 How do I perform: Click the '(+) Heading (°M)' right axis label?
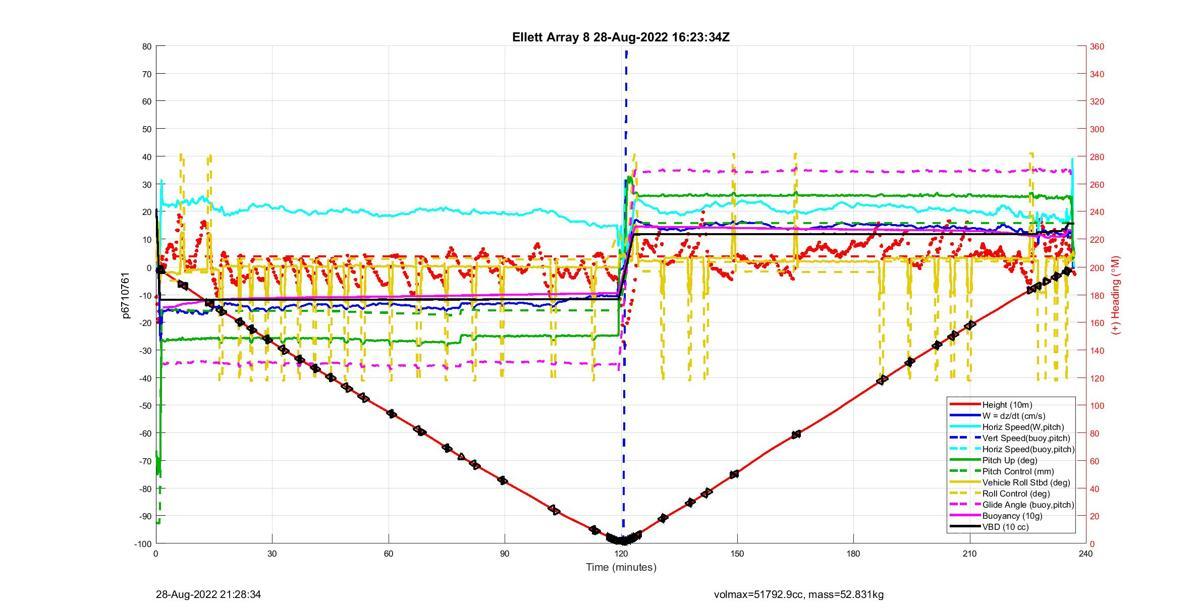click(x=1115, y=295)
